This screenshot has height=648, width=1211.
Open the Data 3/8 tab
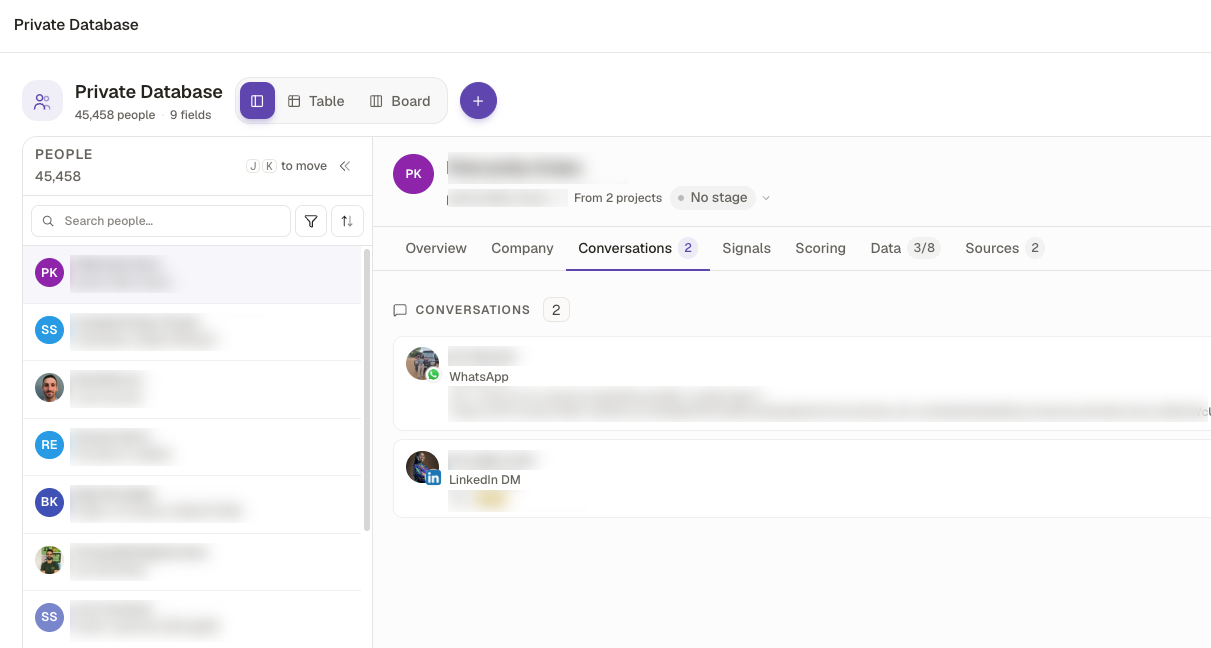[x=905, y=248]
